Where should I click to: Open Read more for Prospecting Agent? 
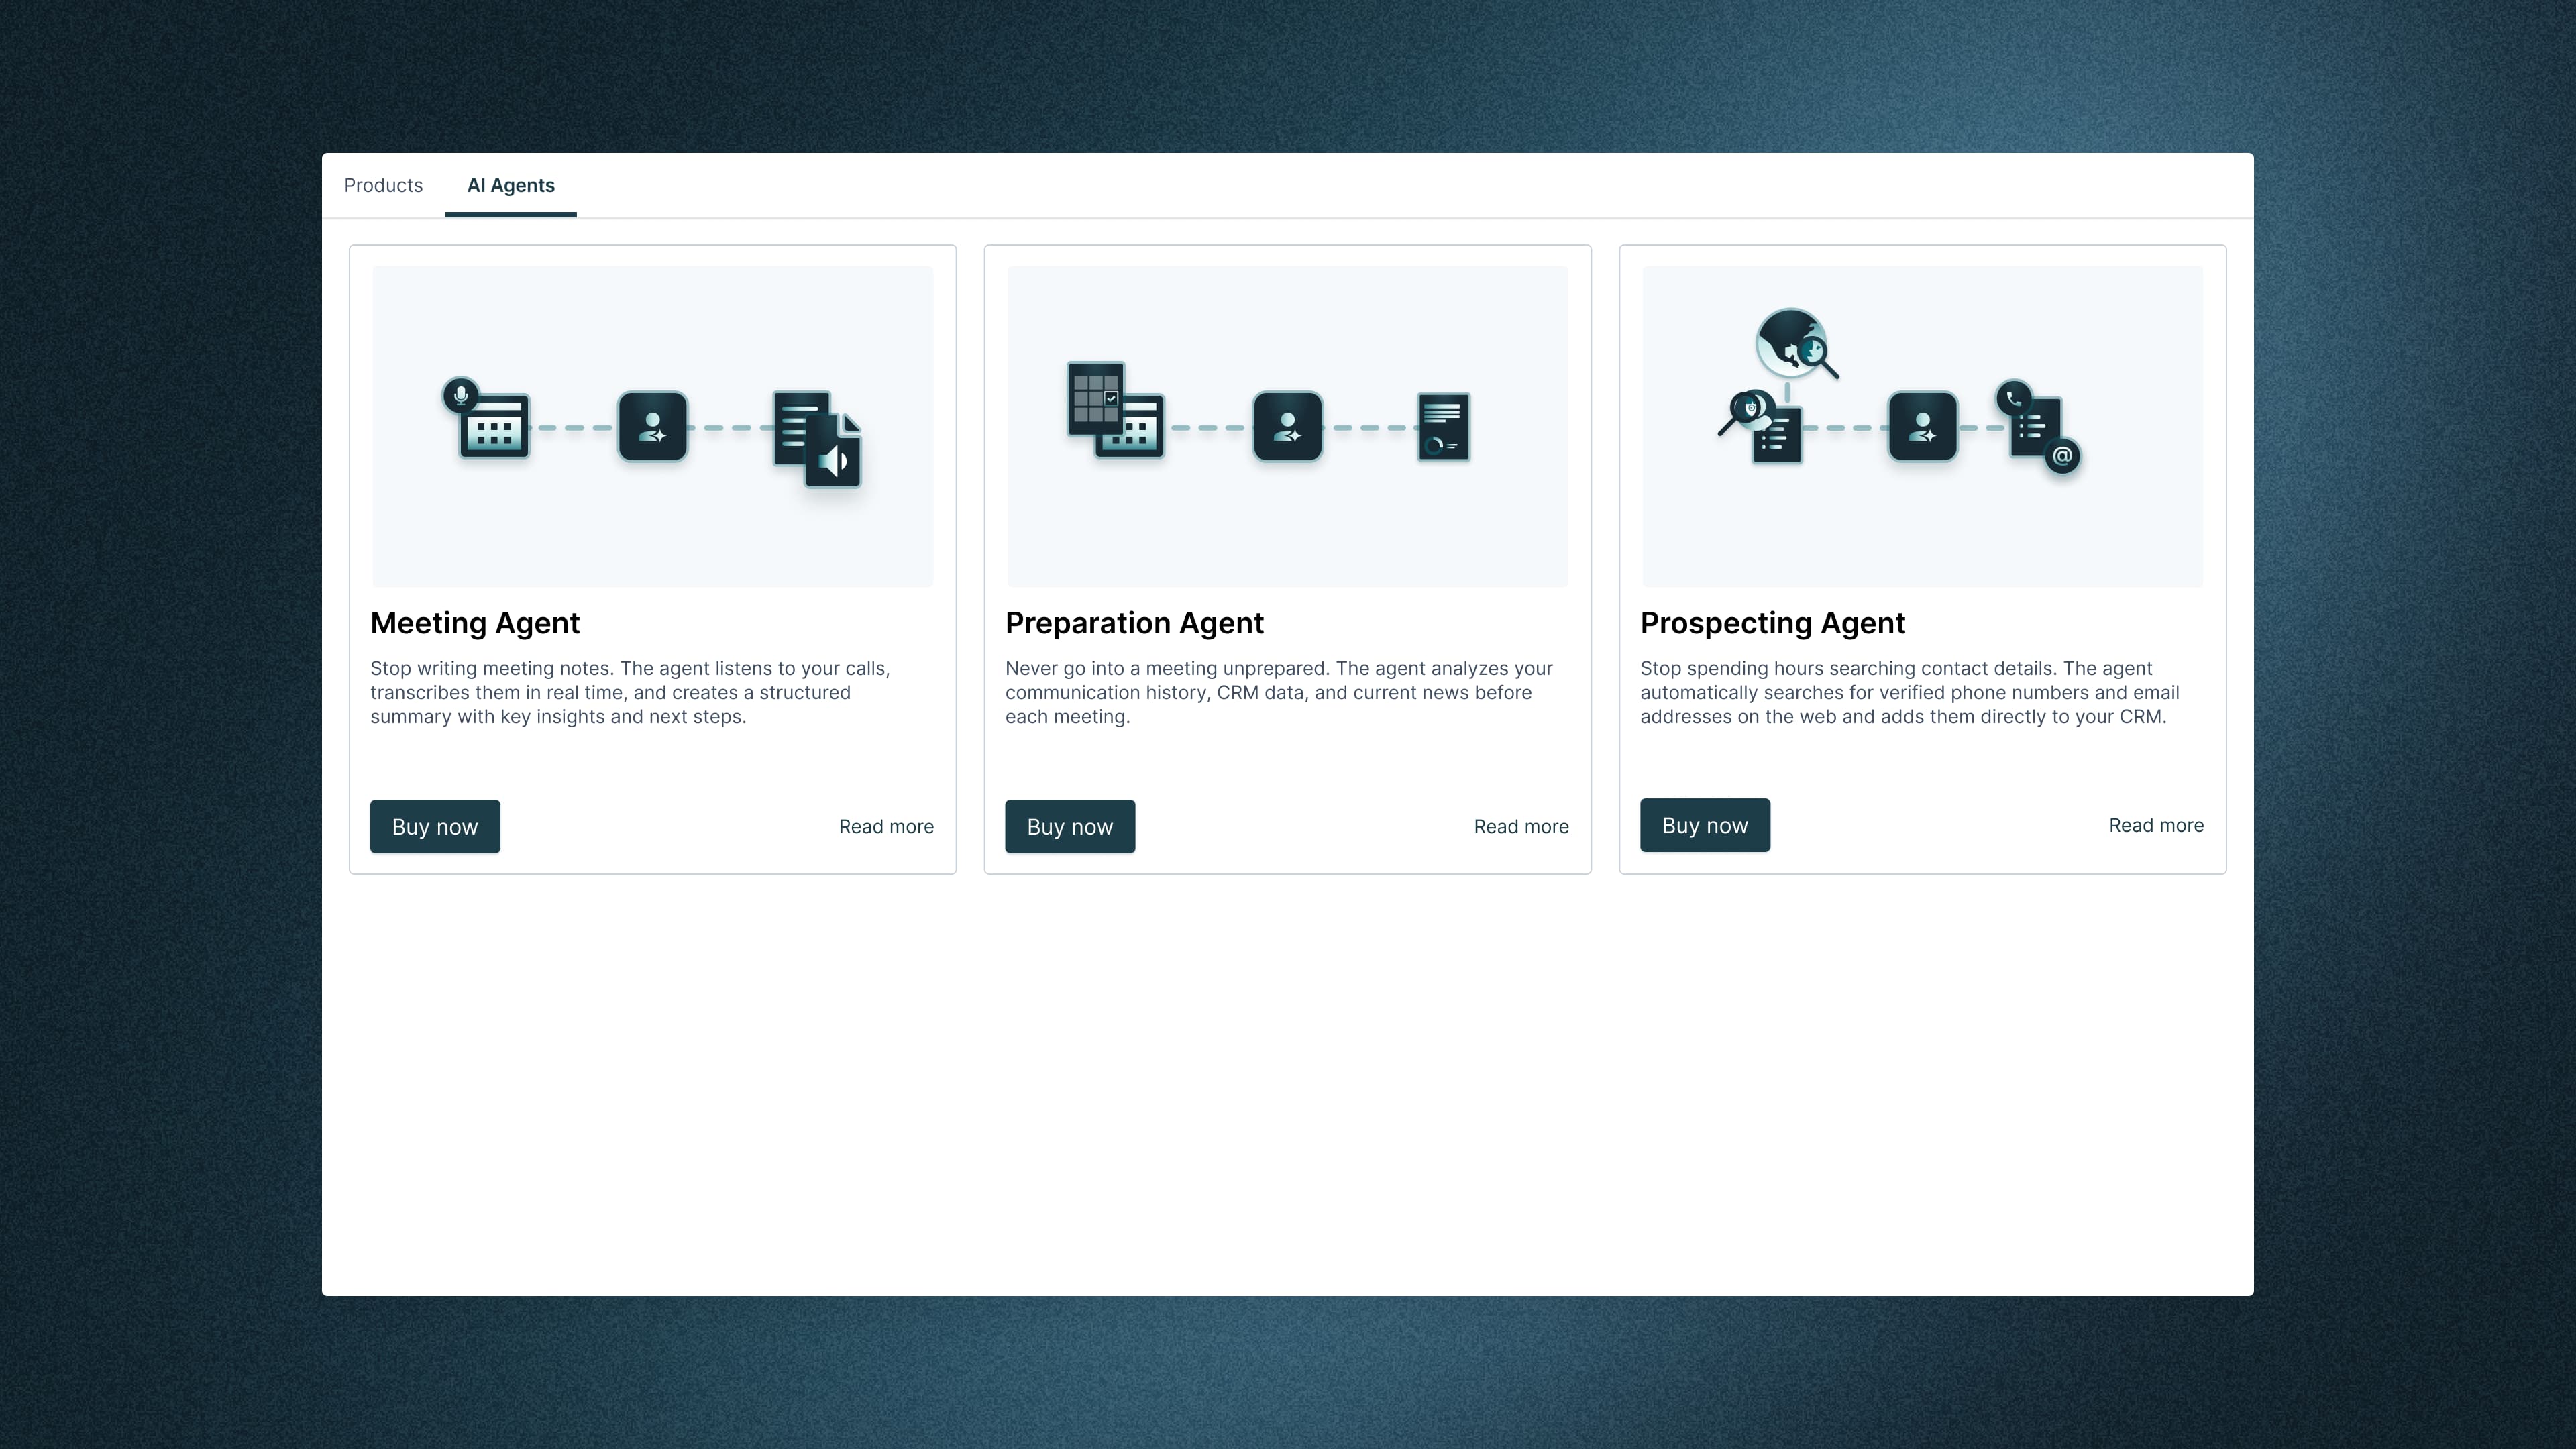tap(2155, 826)
